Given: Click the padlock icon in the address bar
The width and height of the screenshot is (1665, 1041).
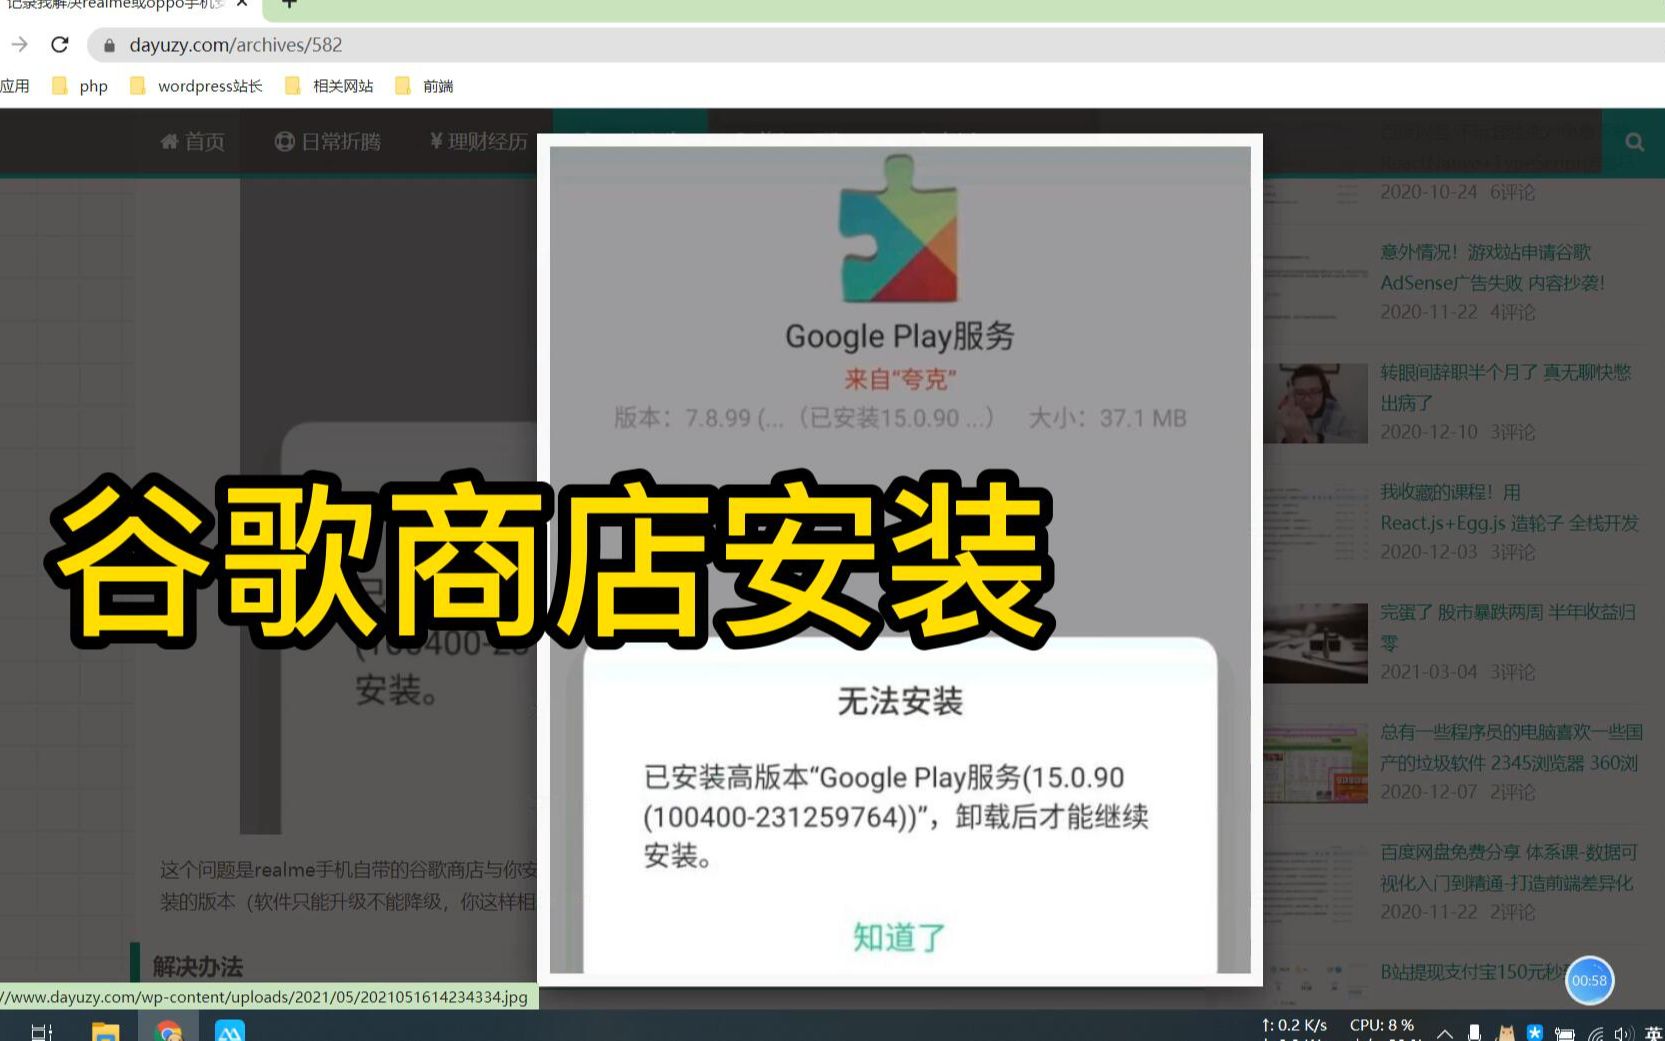Looking at the screenshot, I should coord(110,45).
